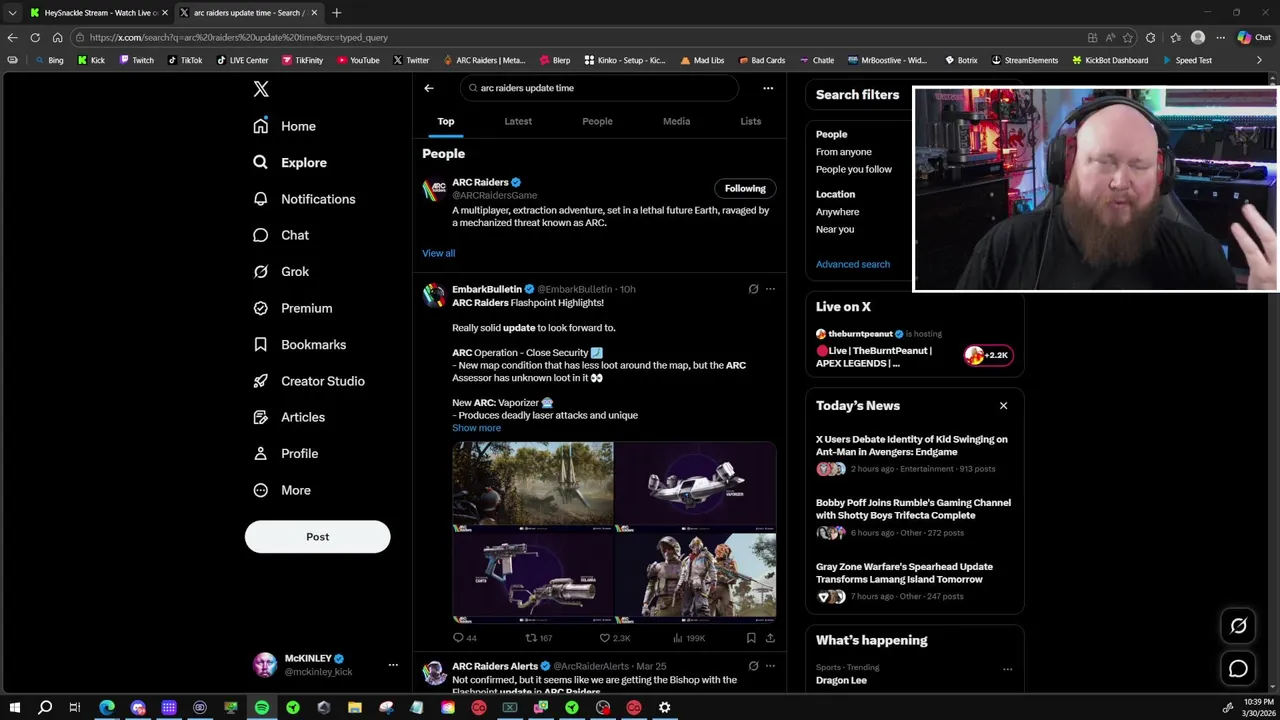The width and height of the screenshot is (1280, 720).
Task: Open the browser tab search dropdown
Action: tap(12, 13)
